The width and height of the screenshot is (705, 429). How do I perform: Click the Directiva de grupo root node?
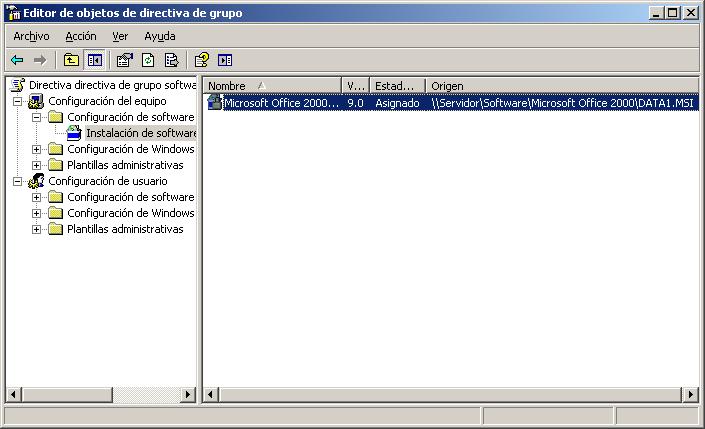tap(110, 86)
